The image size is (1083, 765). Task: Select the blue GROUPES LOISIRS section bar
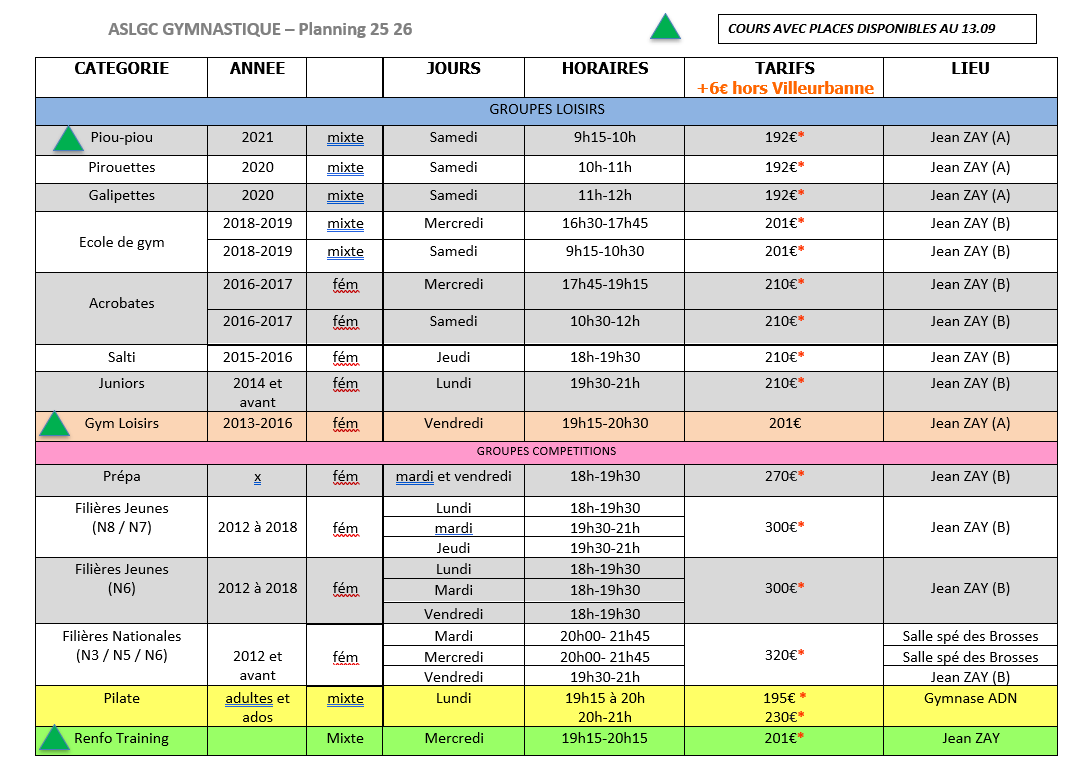pos(546,110)
